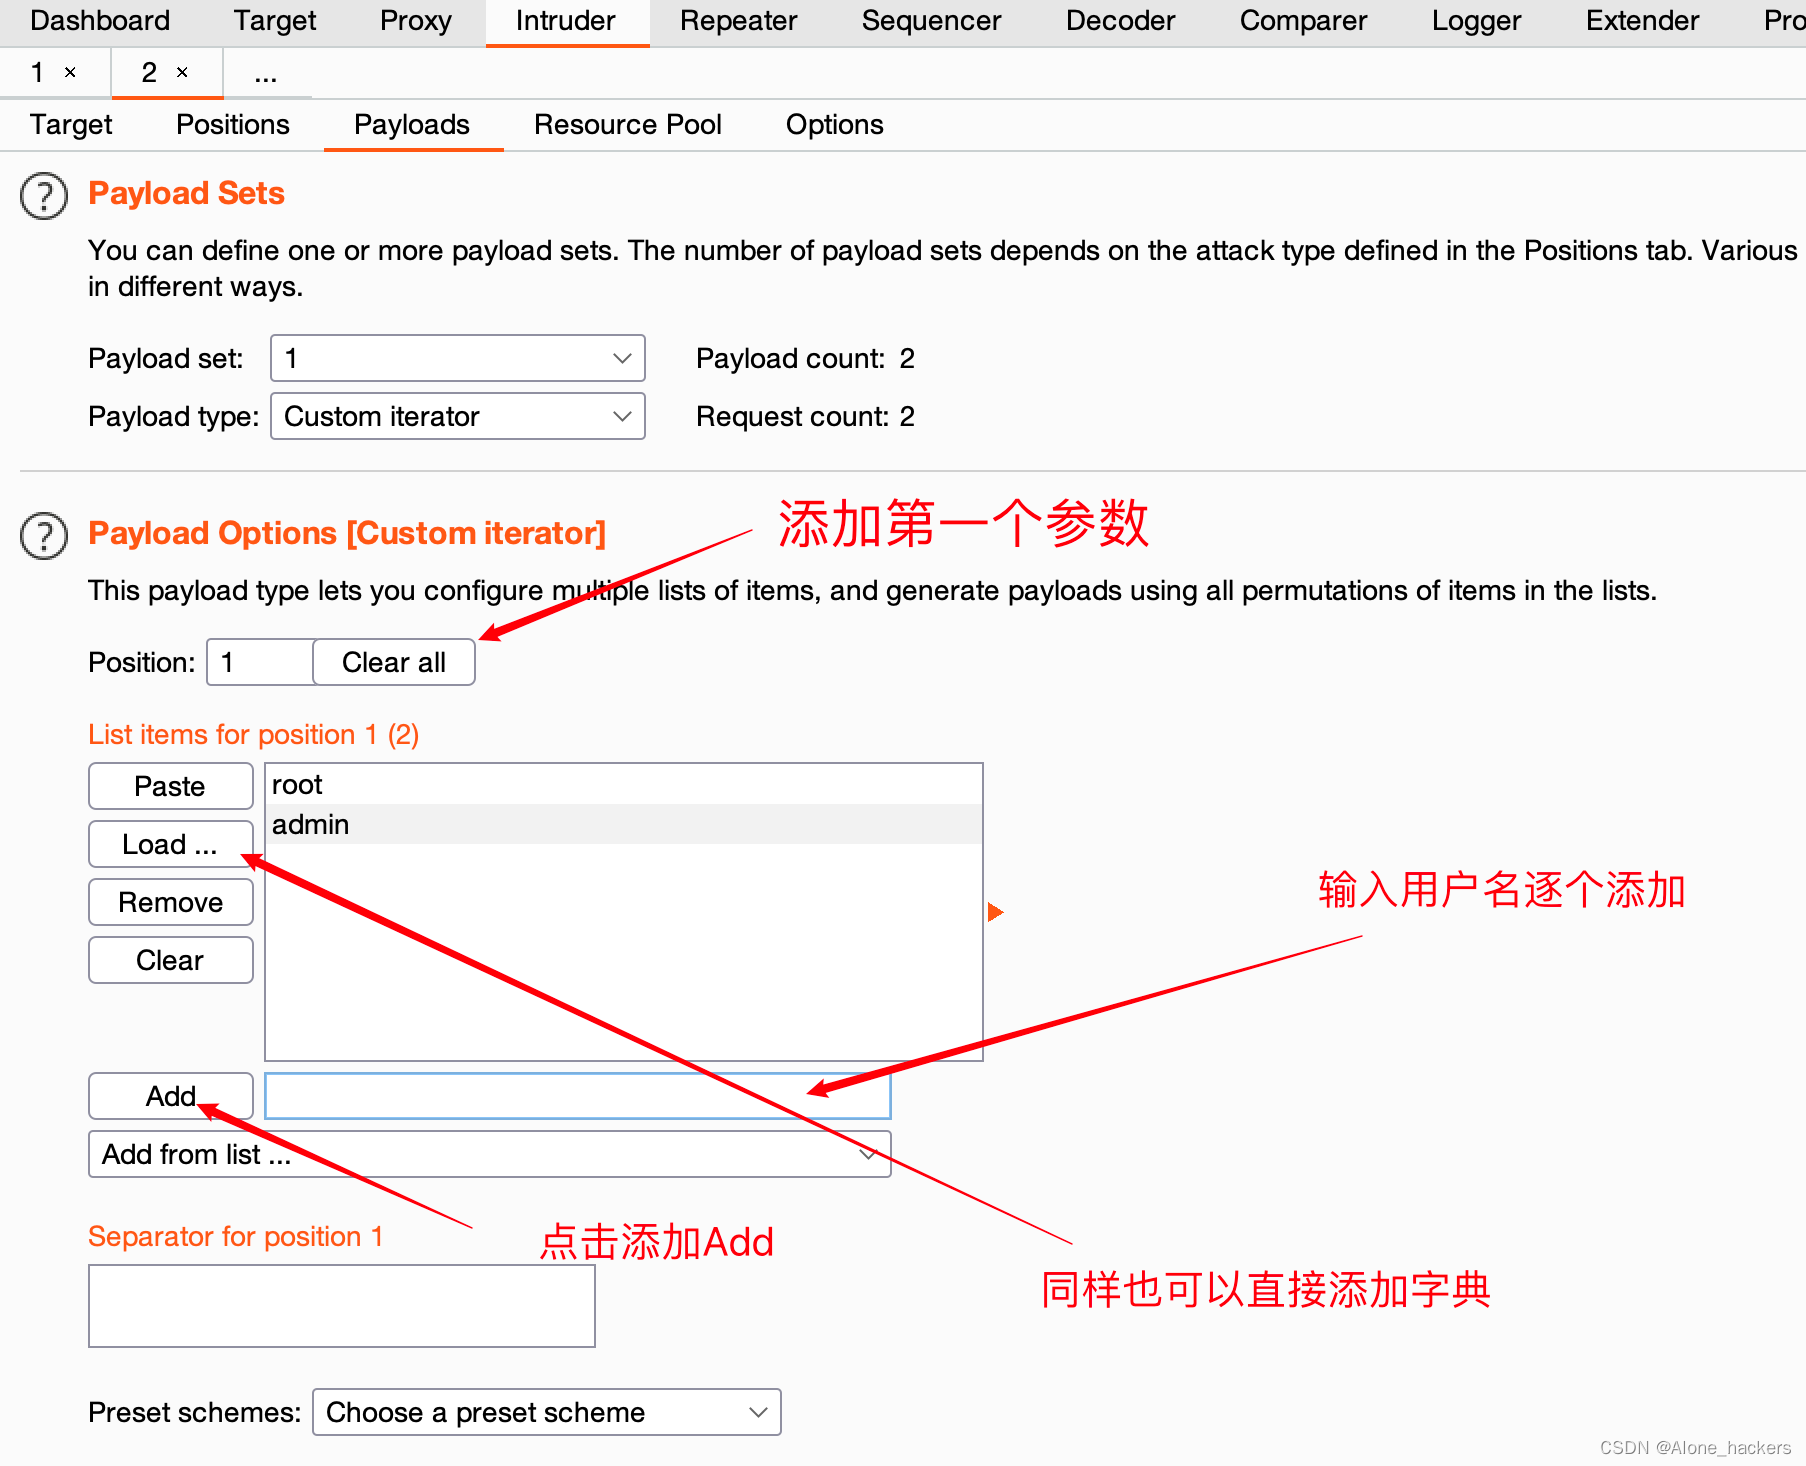
Task: Open the Intruder Options sub-tab
Action: click(x=835, y=125)
